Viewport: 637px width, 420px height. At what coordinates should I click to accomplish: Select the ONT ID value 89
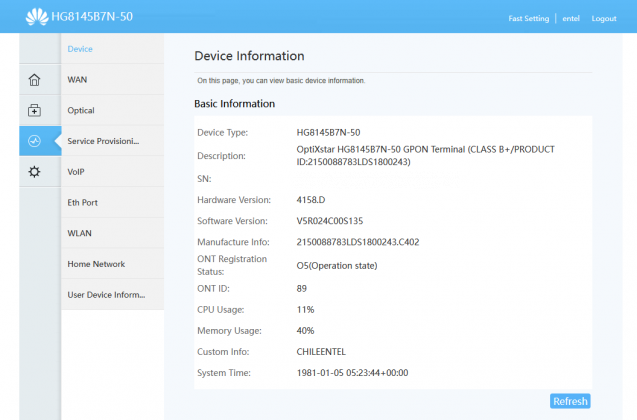coord(301,288)
